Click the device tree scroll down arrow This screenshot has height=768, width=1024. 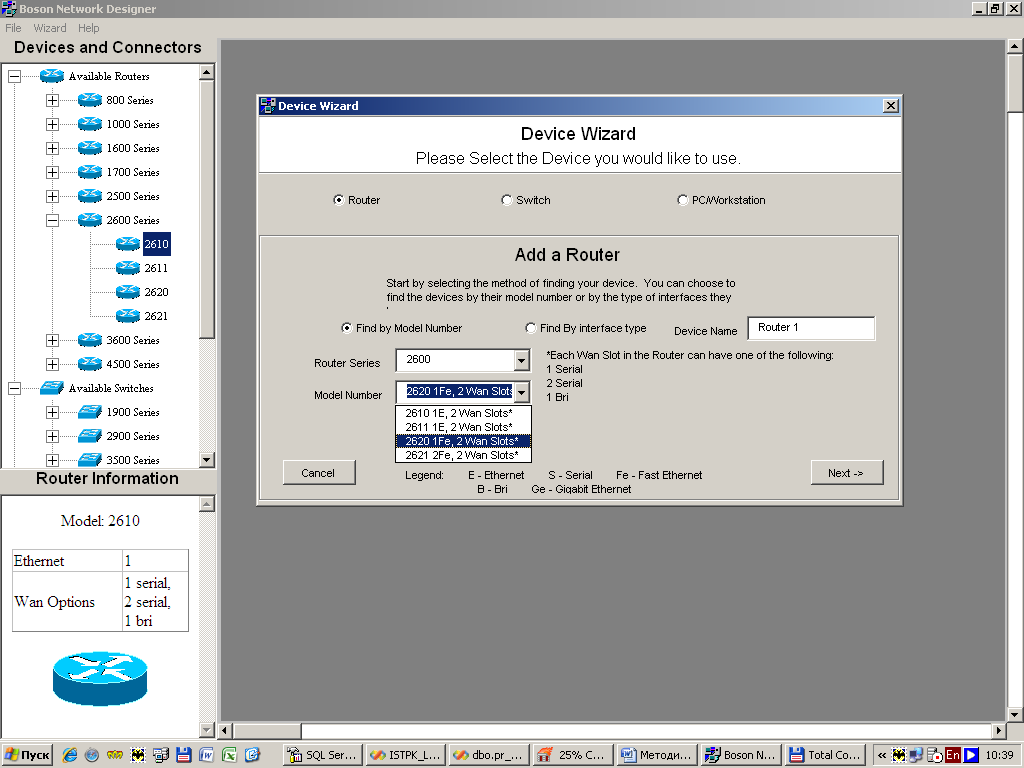pyautogui.click(x=206, y=460)
